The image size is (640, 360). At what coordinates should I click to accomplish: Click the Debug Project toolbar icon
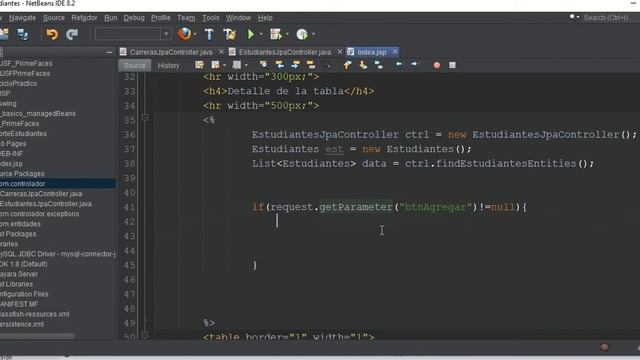(x=276, y=34)
